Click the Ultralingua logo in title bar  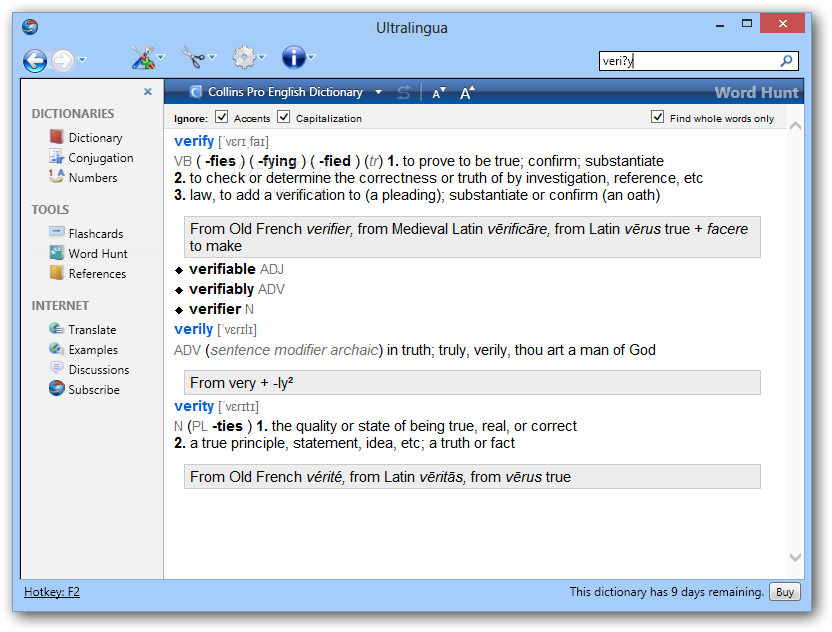pyautogui.click(x=30, y=27)
